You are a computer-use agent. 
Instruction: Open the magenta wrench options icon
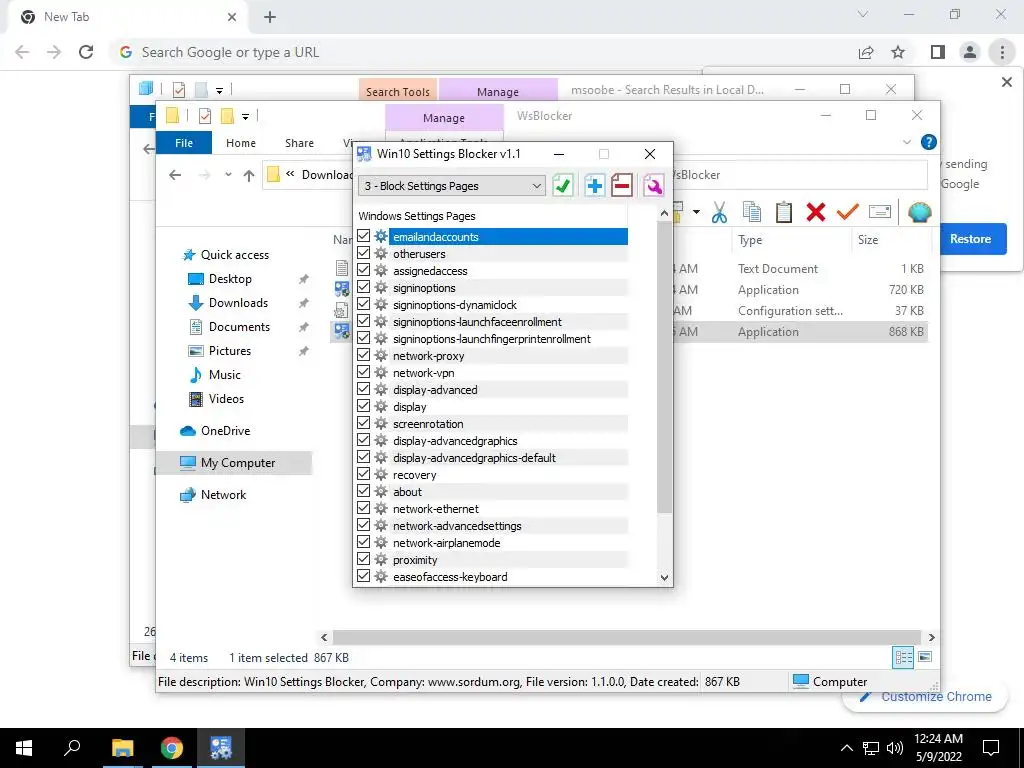pos(653,185)
